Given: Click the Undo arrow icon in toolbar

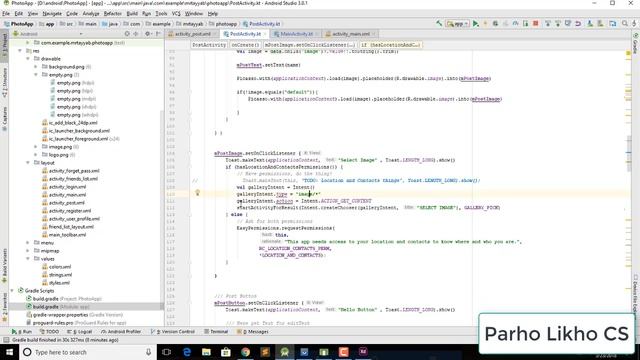Looking at the screenshot, I should point(578,24).
